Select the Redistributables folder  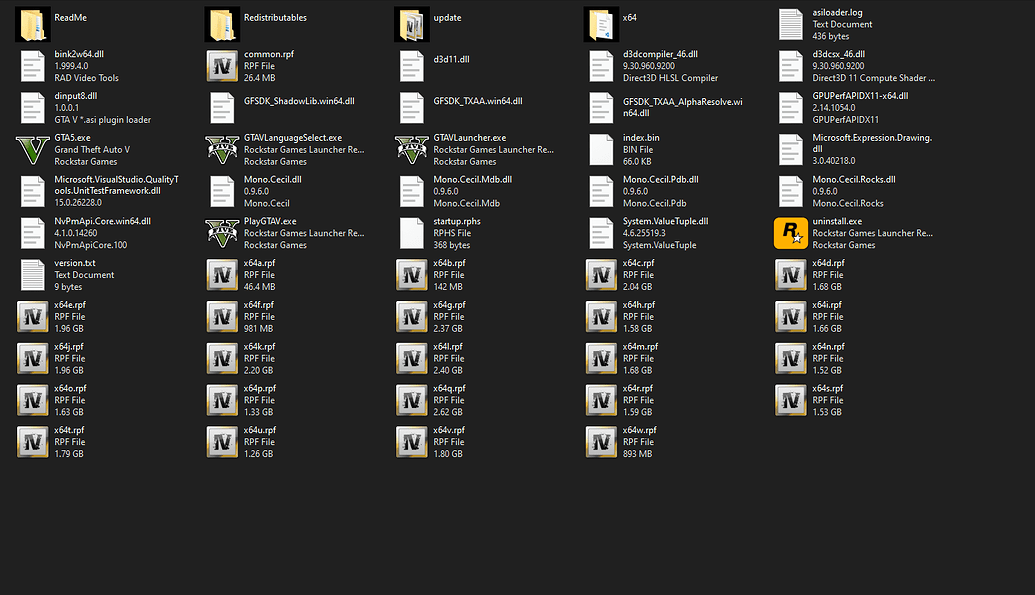click(256, 24)
